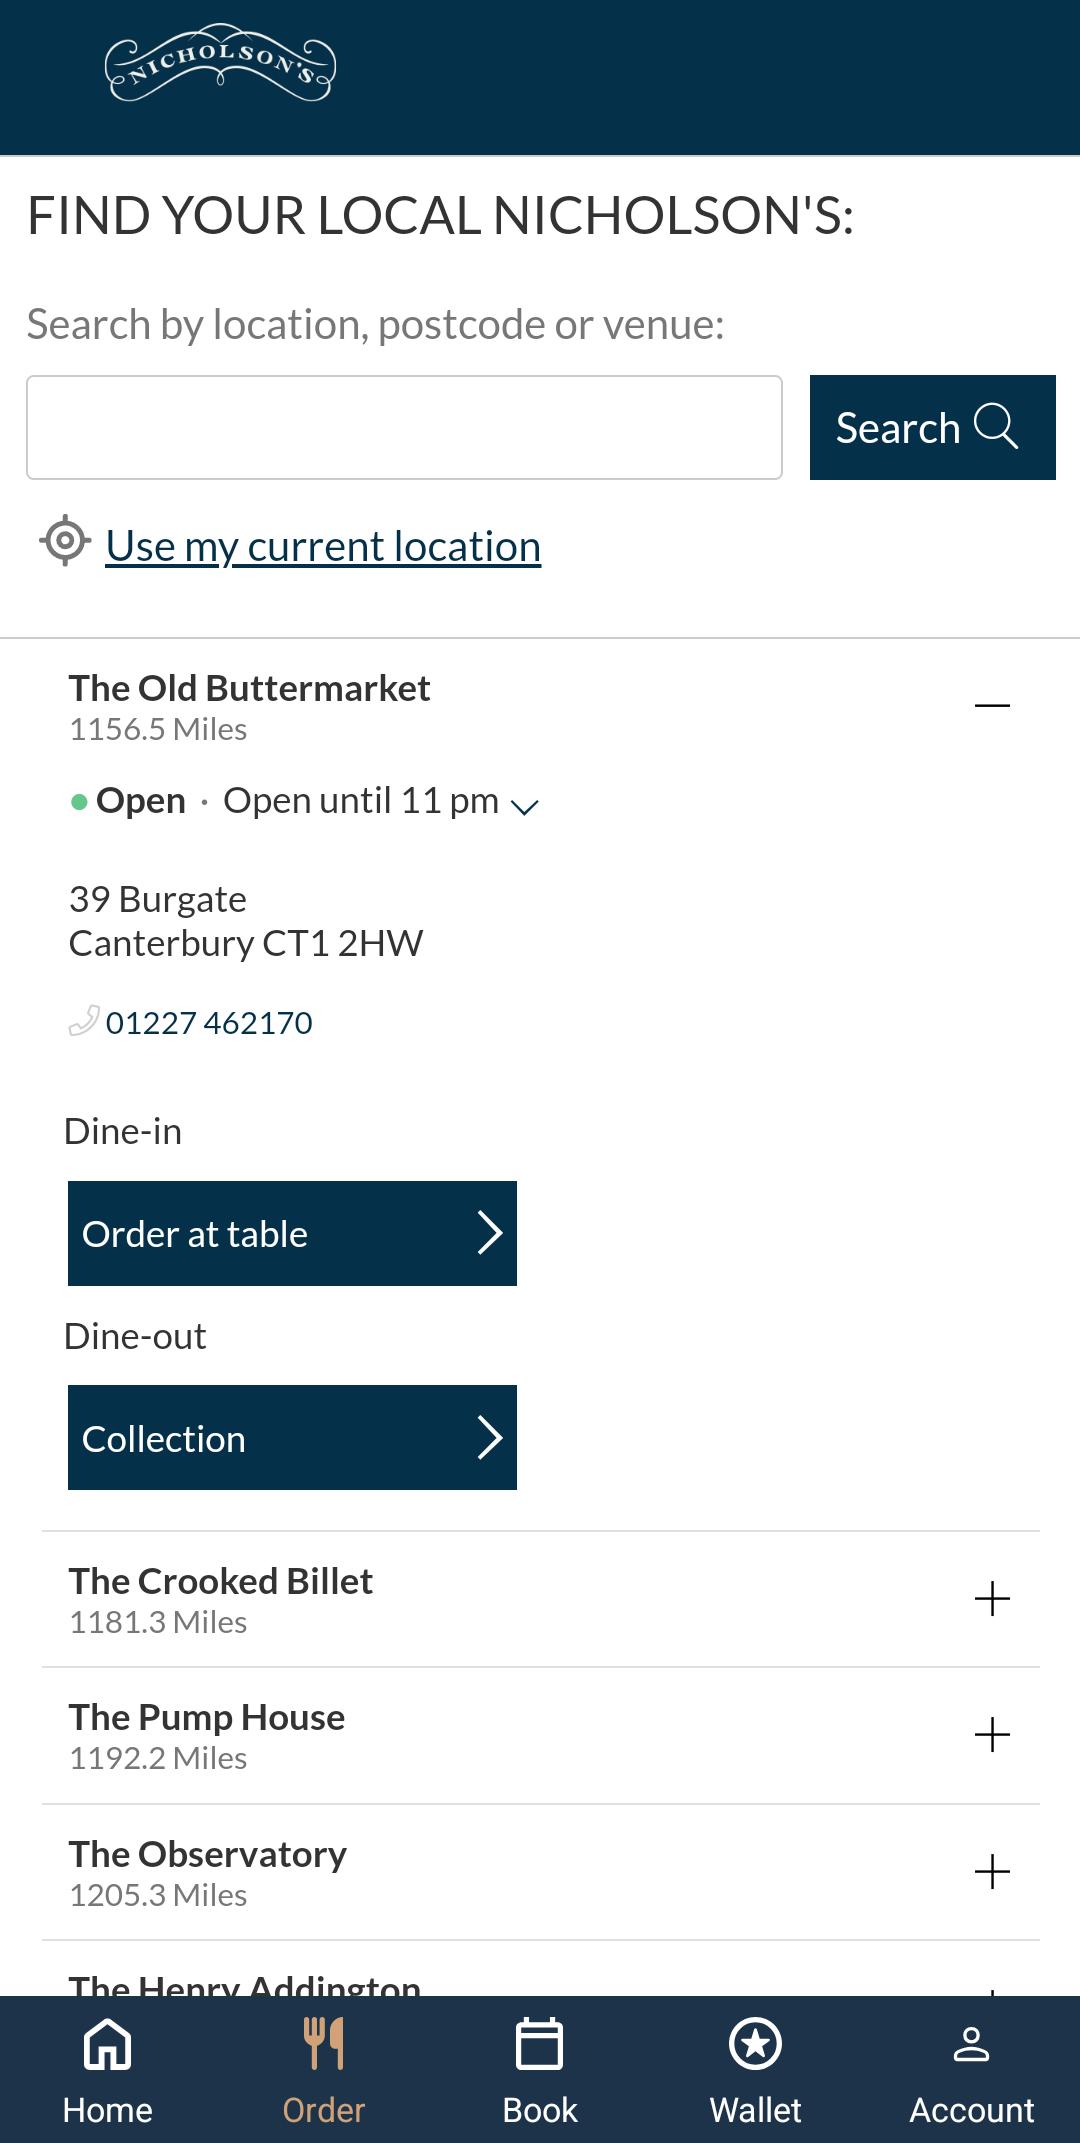Viewport: 1080px width, 2143px height.
Task: Show opening hours dropdown chevron
Action: point(525,806)
